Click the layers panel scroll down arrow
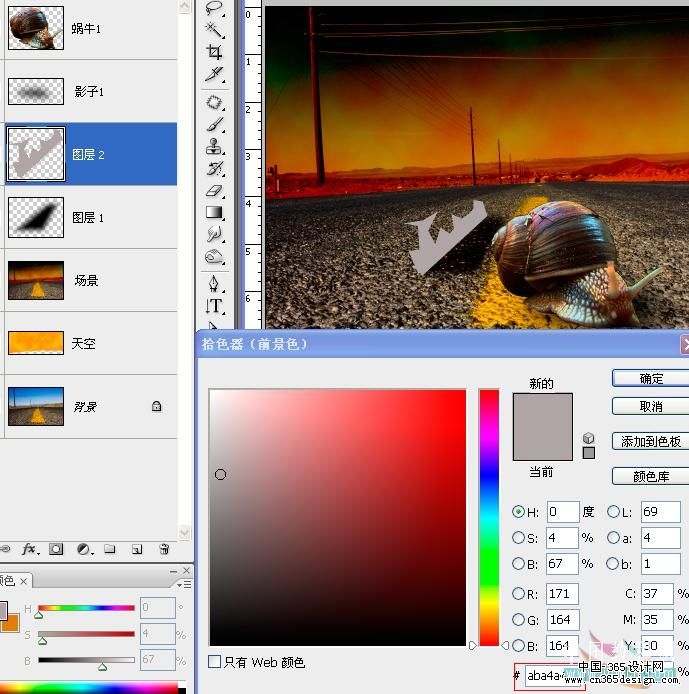The image size is (689, 694). pos(185,532)
